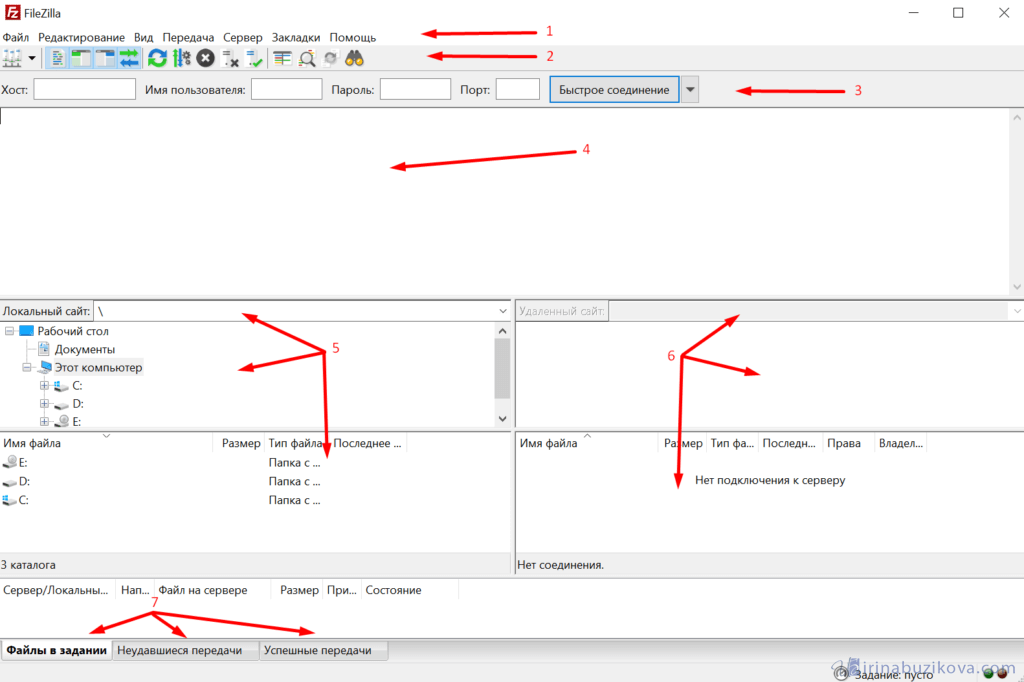Open the Site Manager icon
Viewport: 1024px width, 682px height.
click(13, 58)
